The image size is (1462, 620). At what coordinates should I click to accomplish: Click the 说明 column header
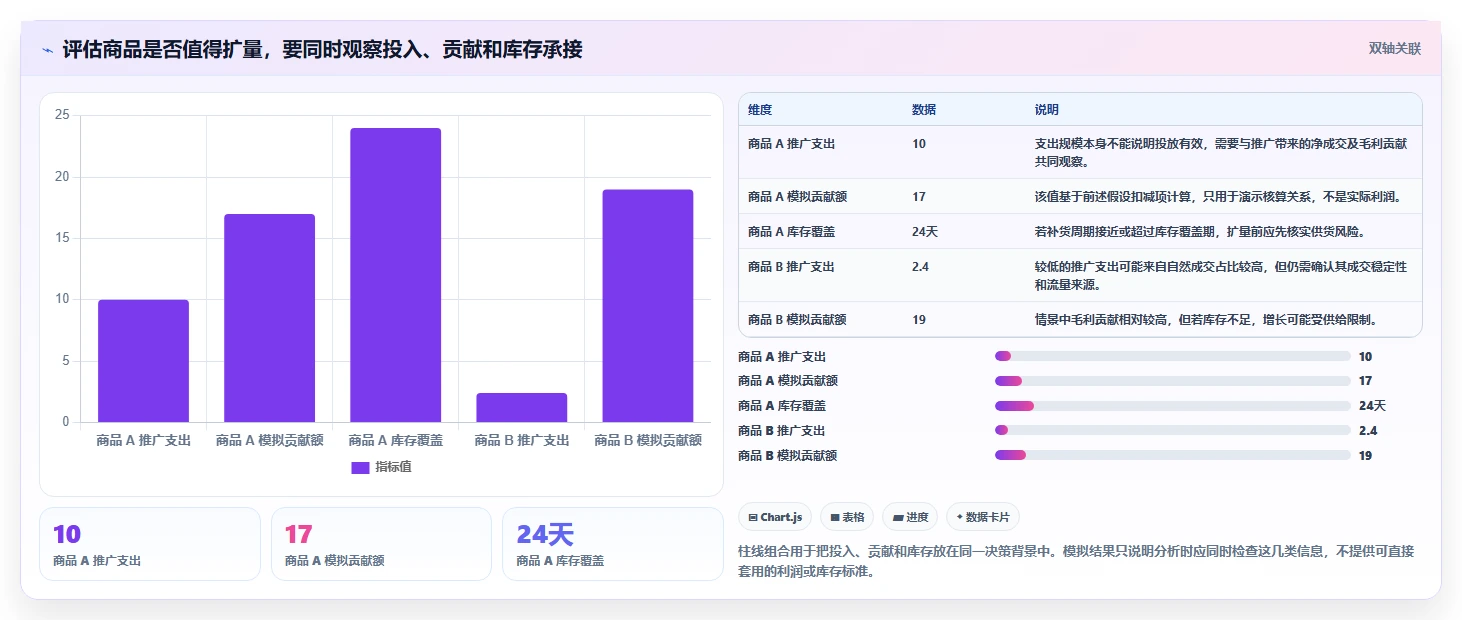[x=1047, y=109]
